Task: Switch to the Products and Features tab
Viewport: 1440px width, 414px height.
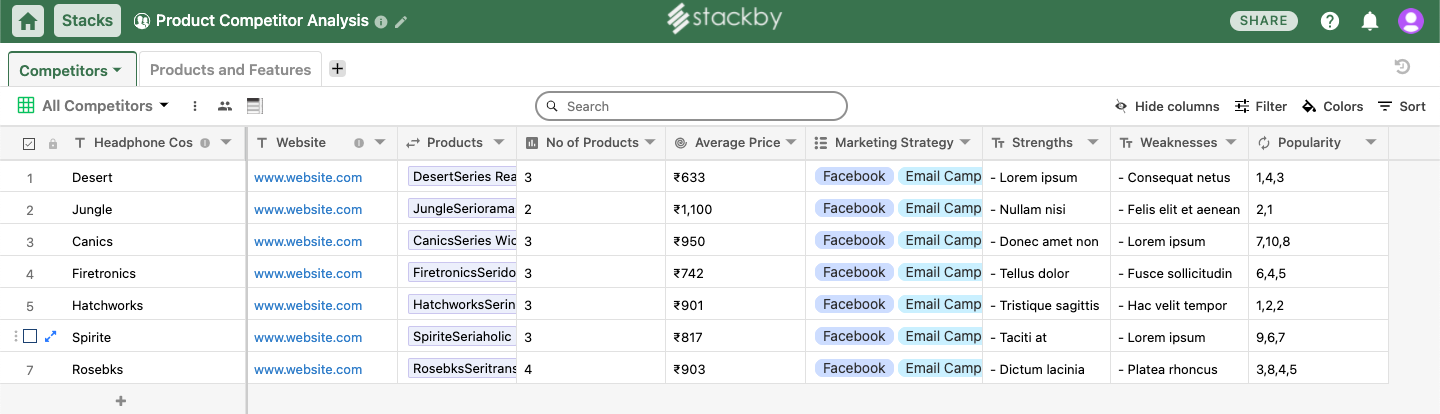Action: coord(230,70)
